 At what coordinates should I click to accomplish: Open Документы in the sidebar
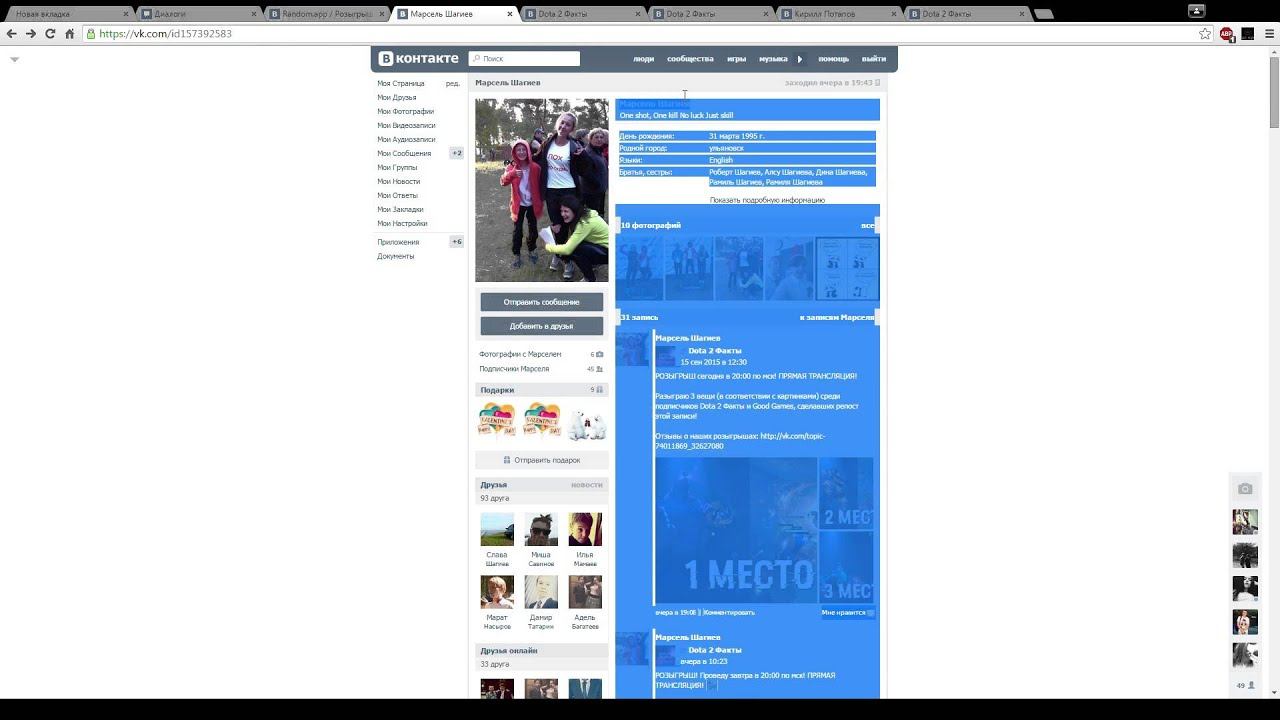[395, 256]
